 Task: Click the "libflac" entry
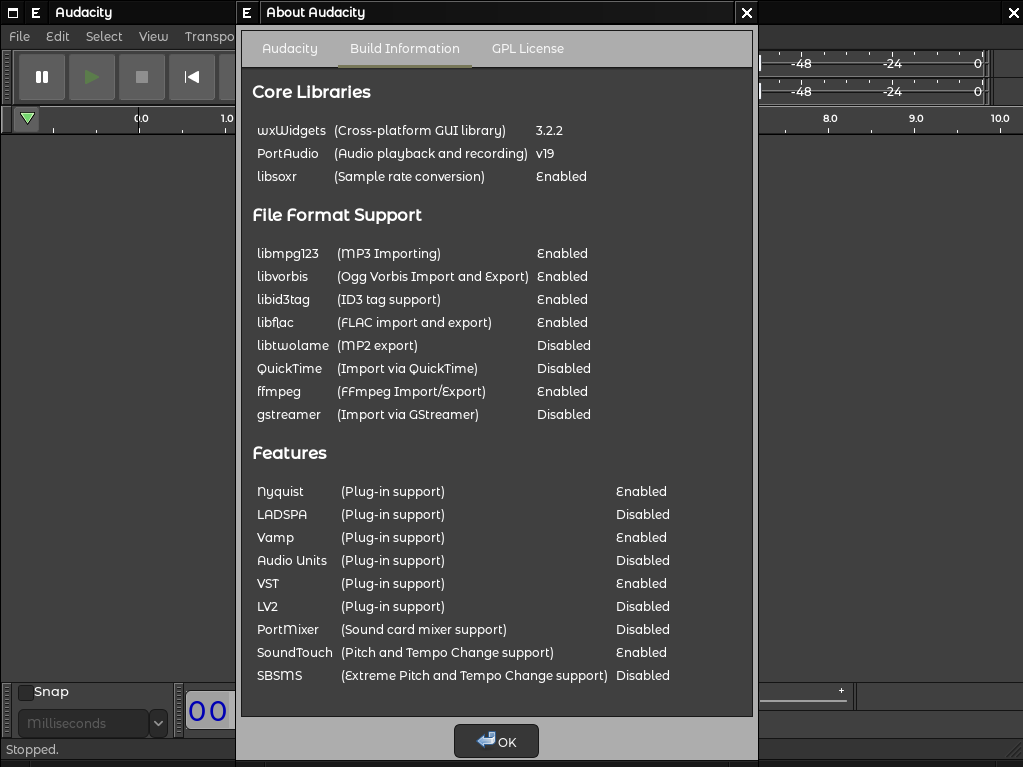tap(275, 322)
